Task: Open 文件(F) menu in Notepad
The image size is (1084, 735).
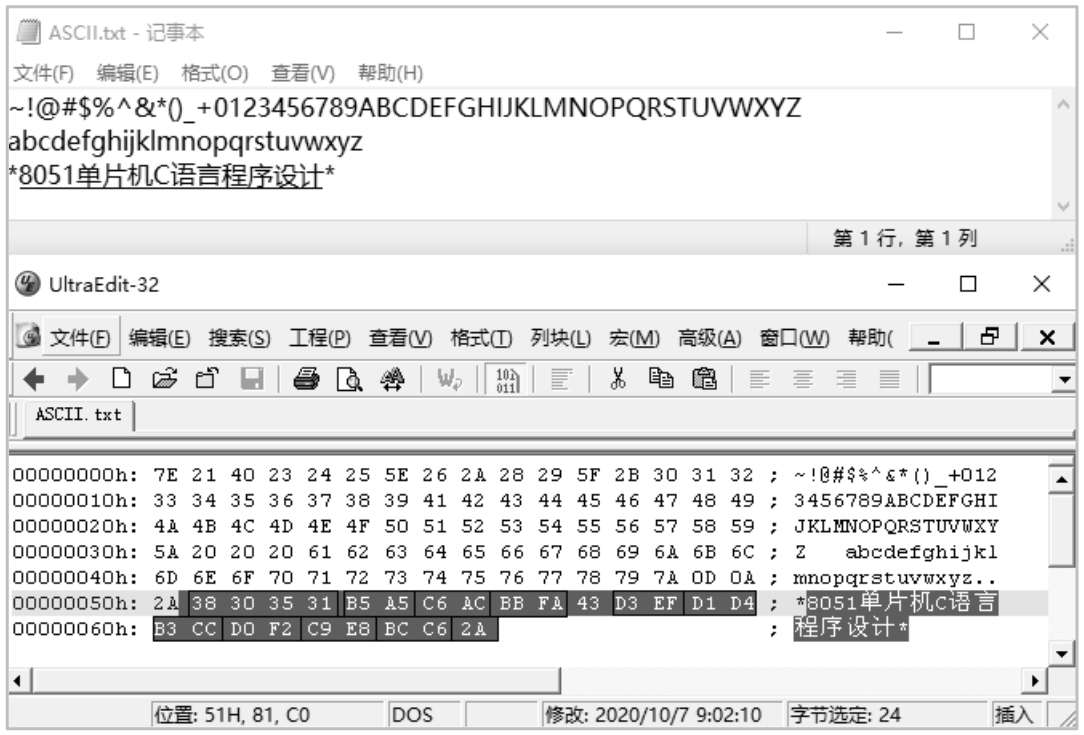Action: click(x=44, y=73)
